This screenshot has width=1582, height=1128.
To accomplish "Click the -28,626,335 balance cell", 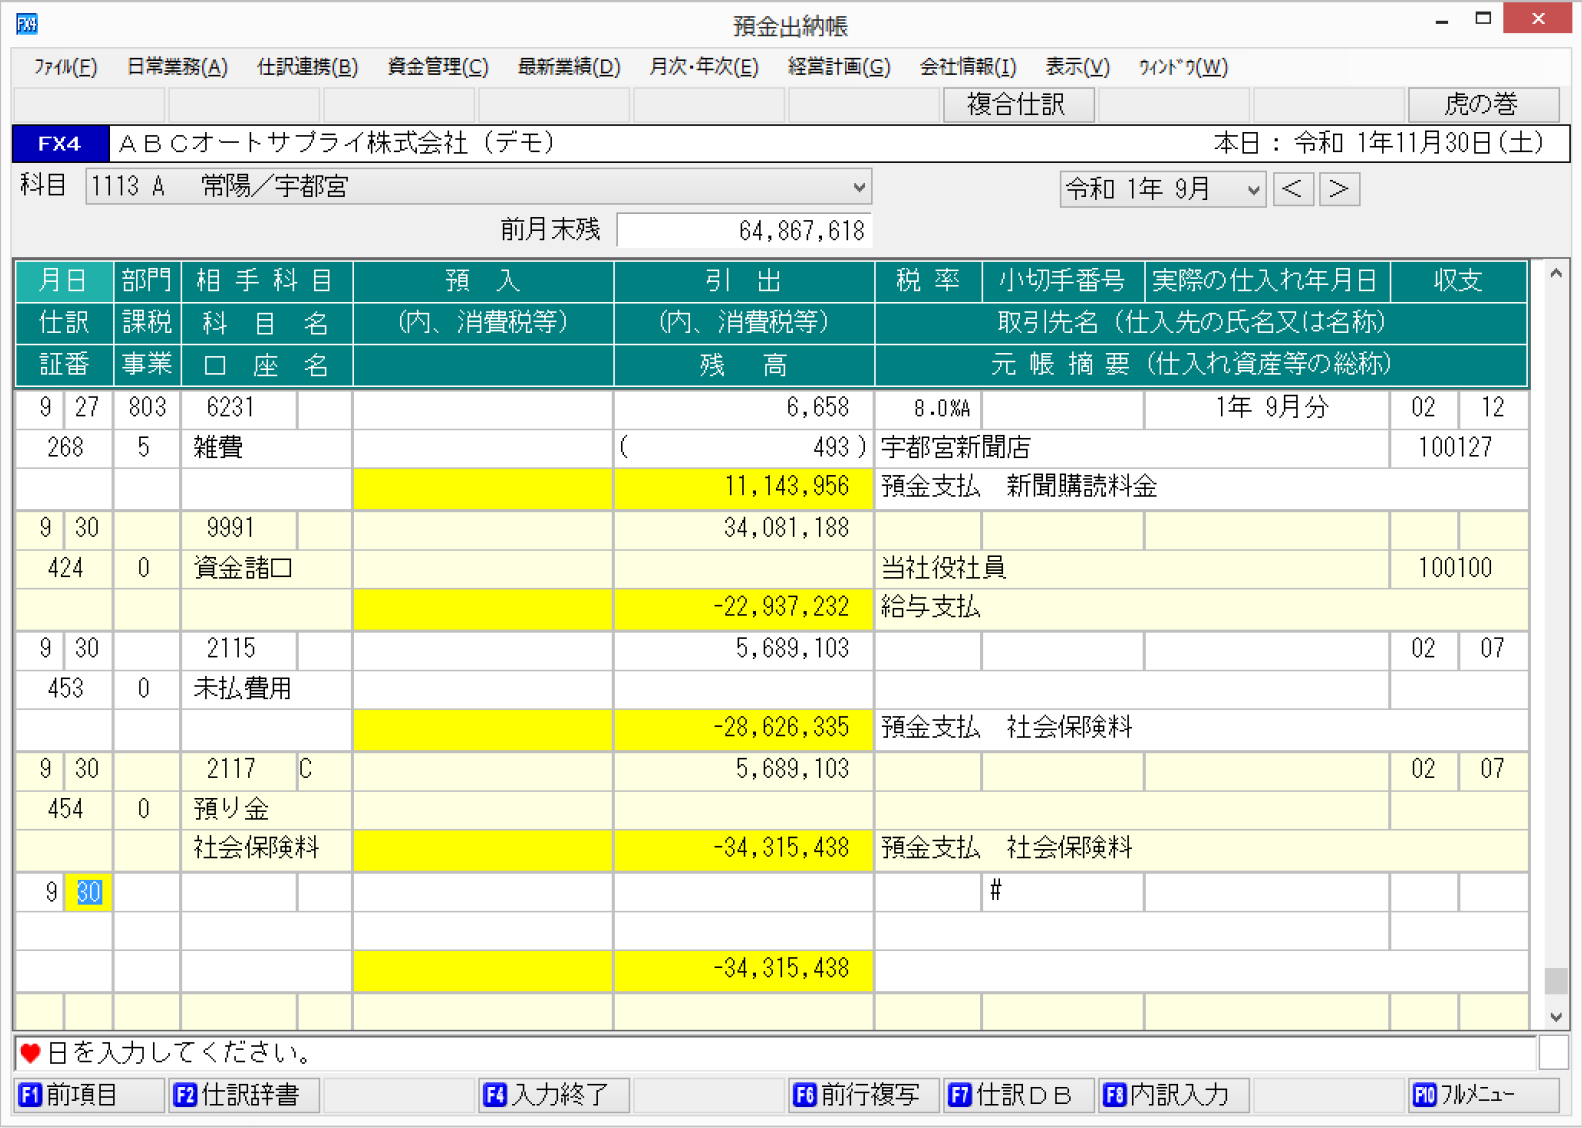I will tap(744, 728).
